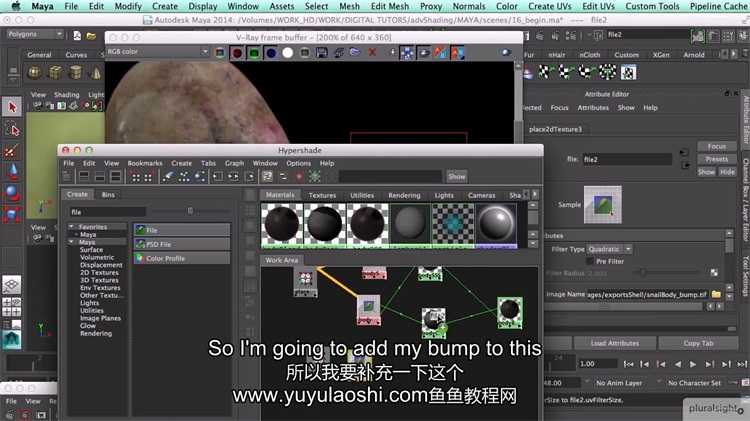Open place2dTexture3 tab in Attribute Editor

pos(555,129)
